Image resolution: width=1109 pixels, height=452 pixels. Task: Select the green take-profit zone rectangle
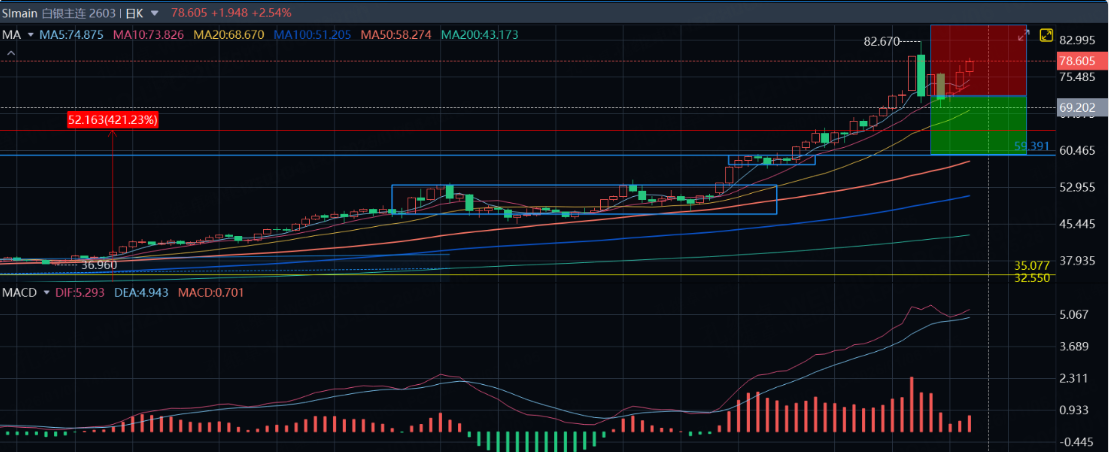coord(978,125)
